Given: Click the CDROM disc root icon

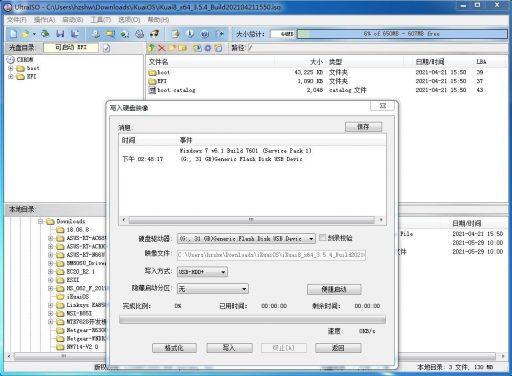Looking at the screenshot, I should pyautogui.click(x=11, y=59).
